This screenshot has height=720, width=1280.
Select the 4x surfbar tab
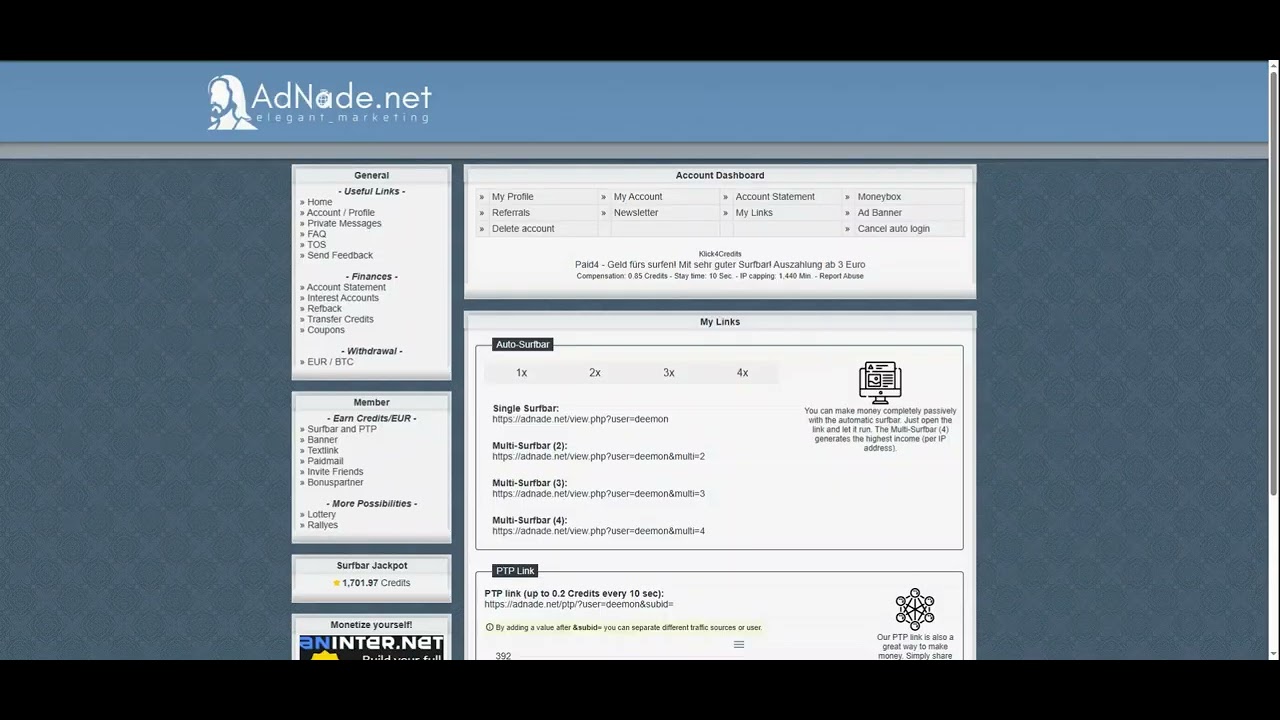point(742,373)
